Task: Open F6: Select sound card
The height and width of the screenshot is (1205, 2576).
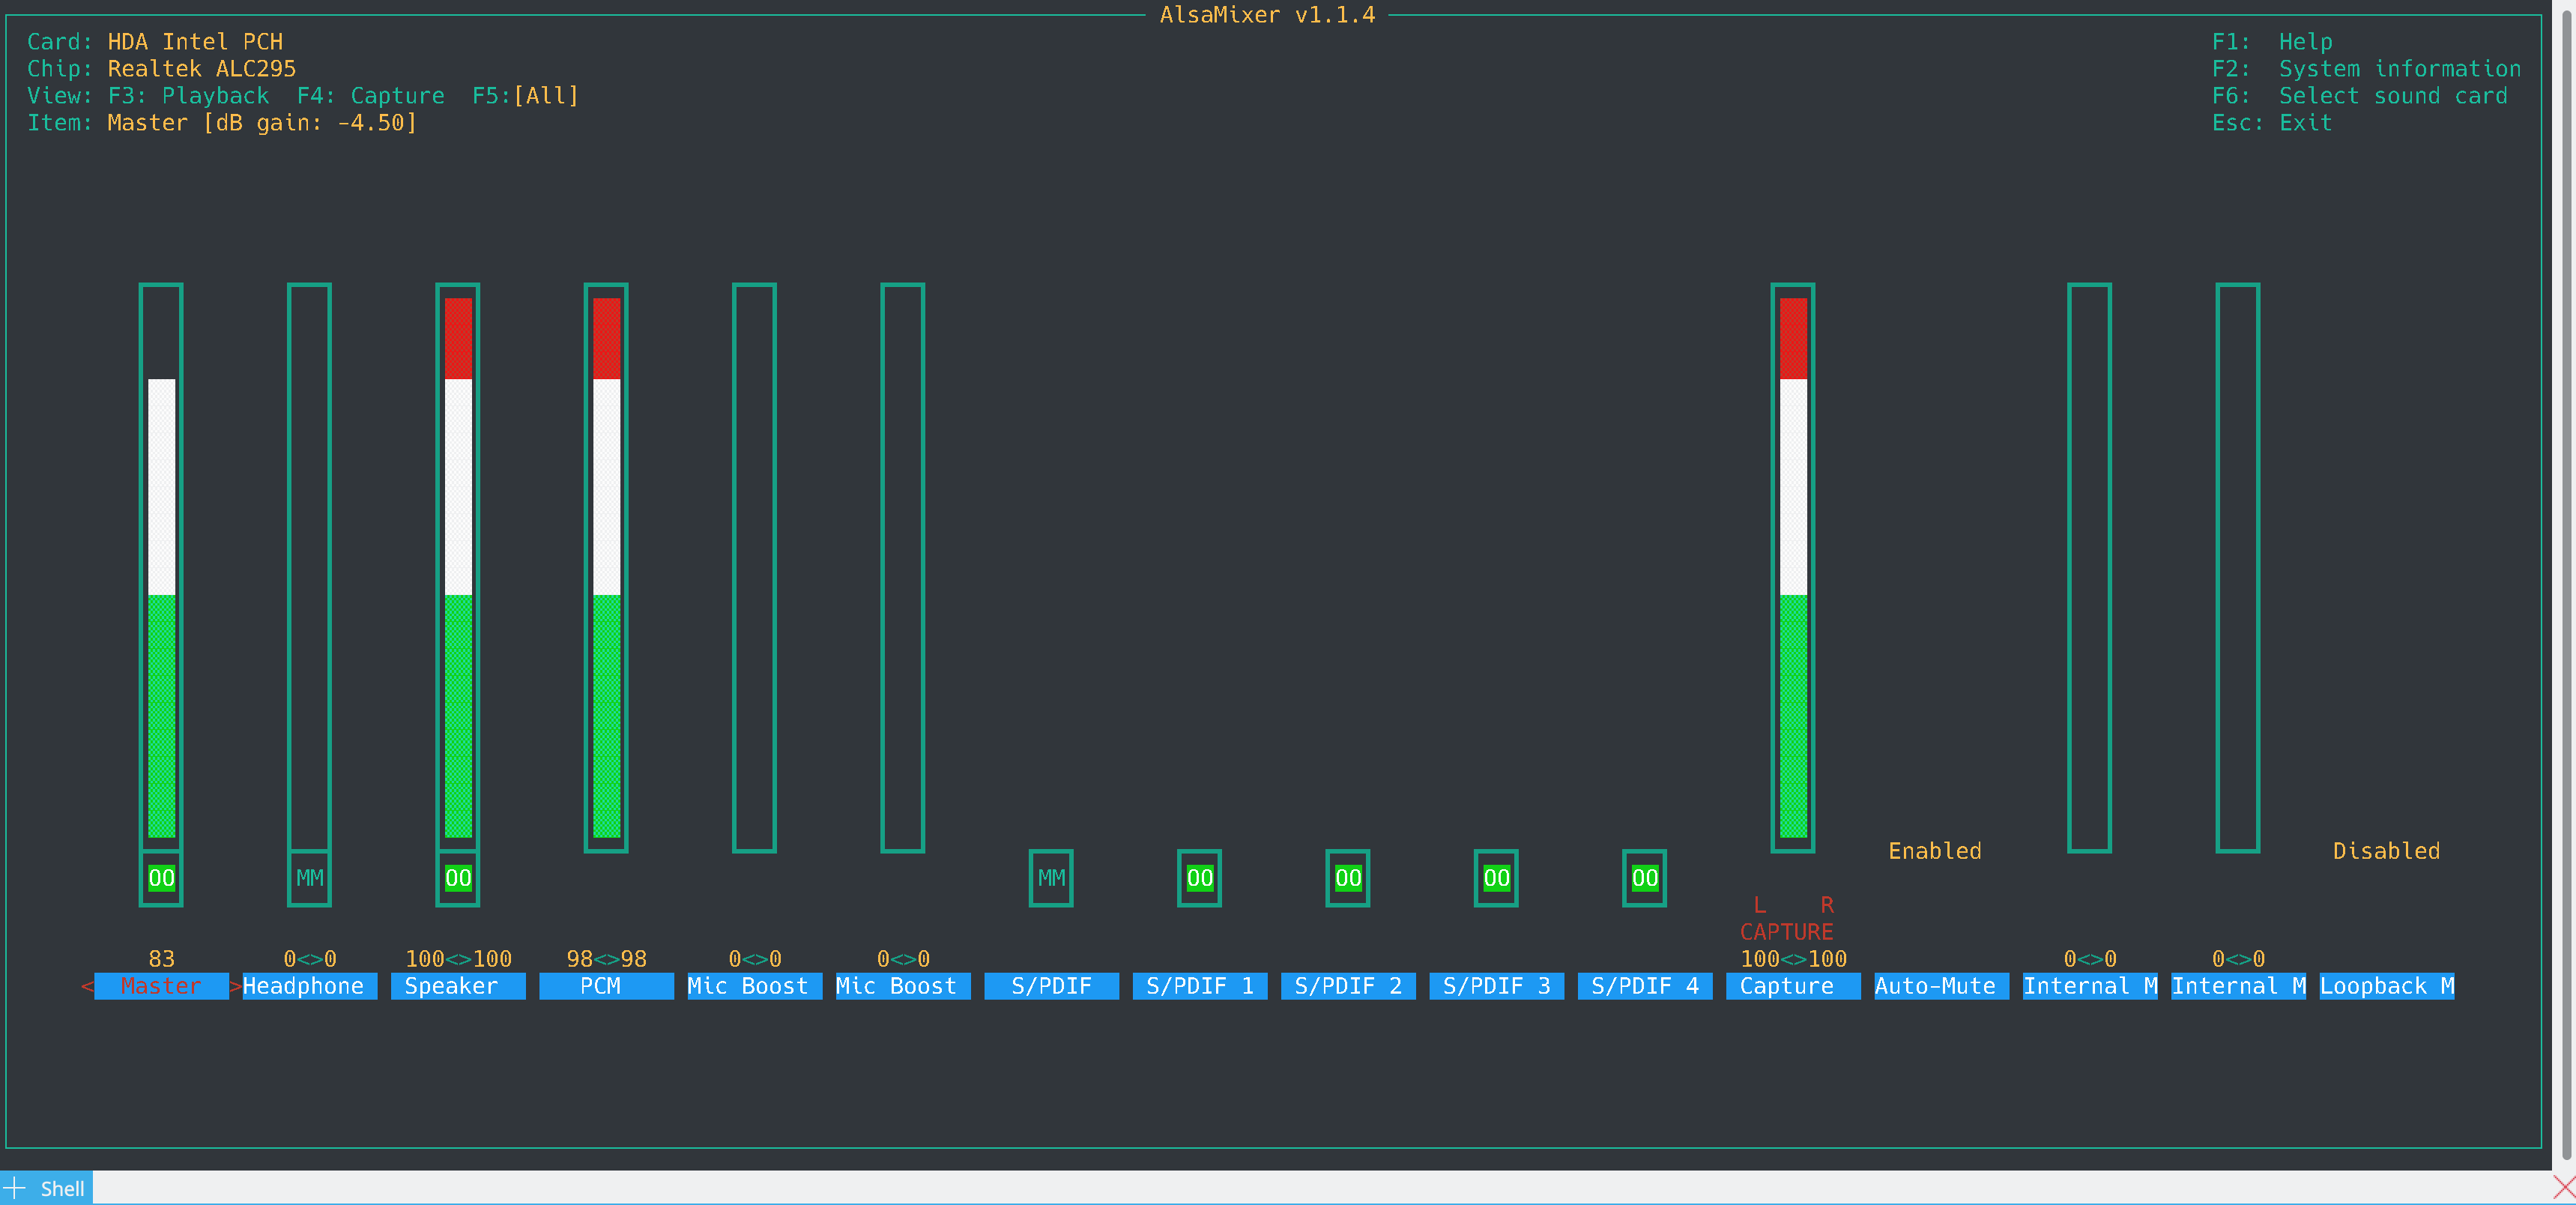Action: tap(2359, 96)
